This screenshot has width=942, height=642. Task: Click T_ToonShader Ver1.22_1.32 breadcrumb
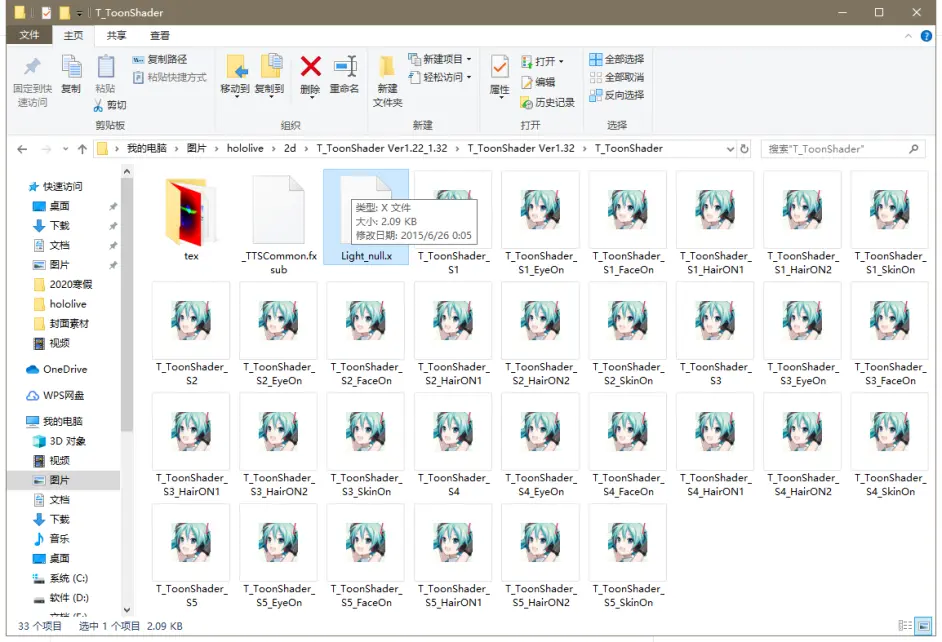coord(381,148)
